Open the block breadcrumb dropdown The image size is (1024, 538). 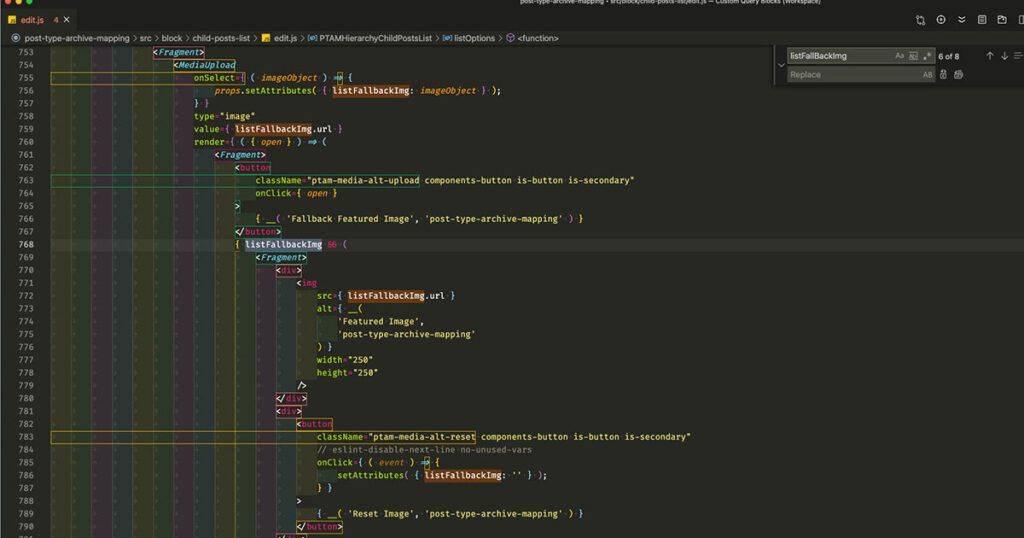tap(172, 39)
